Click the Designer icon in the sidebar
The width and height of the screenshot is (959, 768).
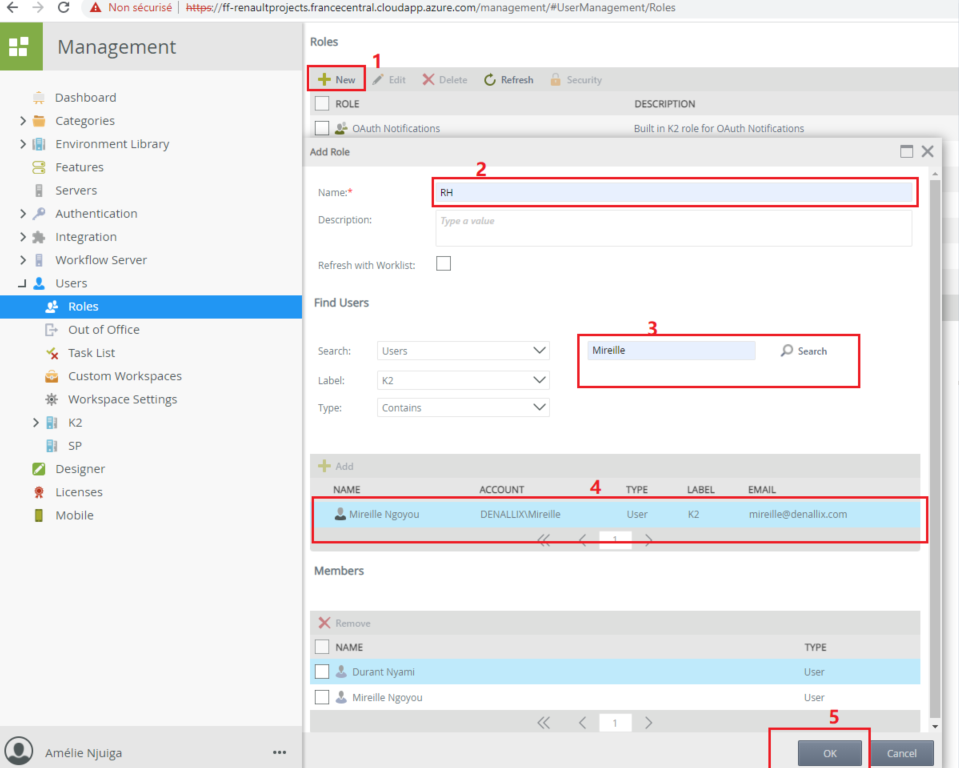pos(39,469)
